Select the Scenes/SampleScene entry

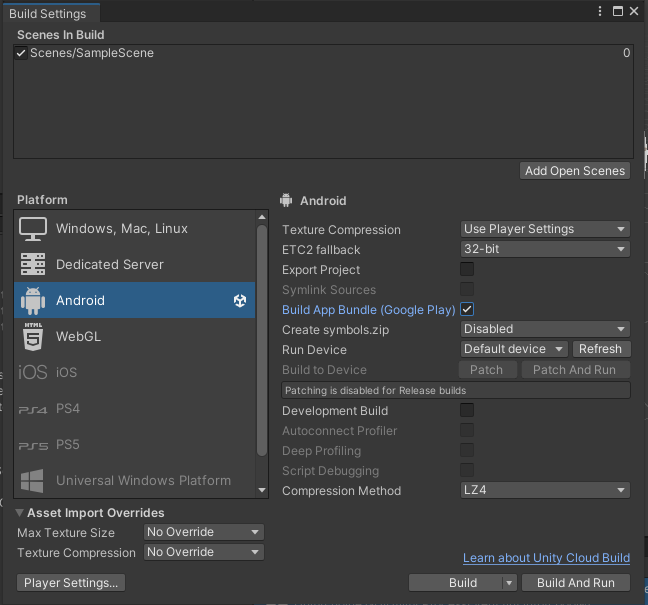(x=323, y=53)
